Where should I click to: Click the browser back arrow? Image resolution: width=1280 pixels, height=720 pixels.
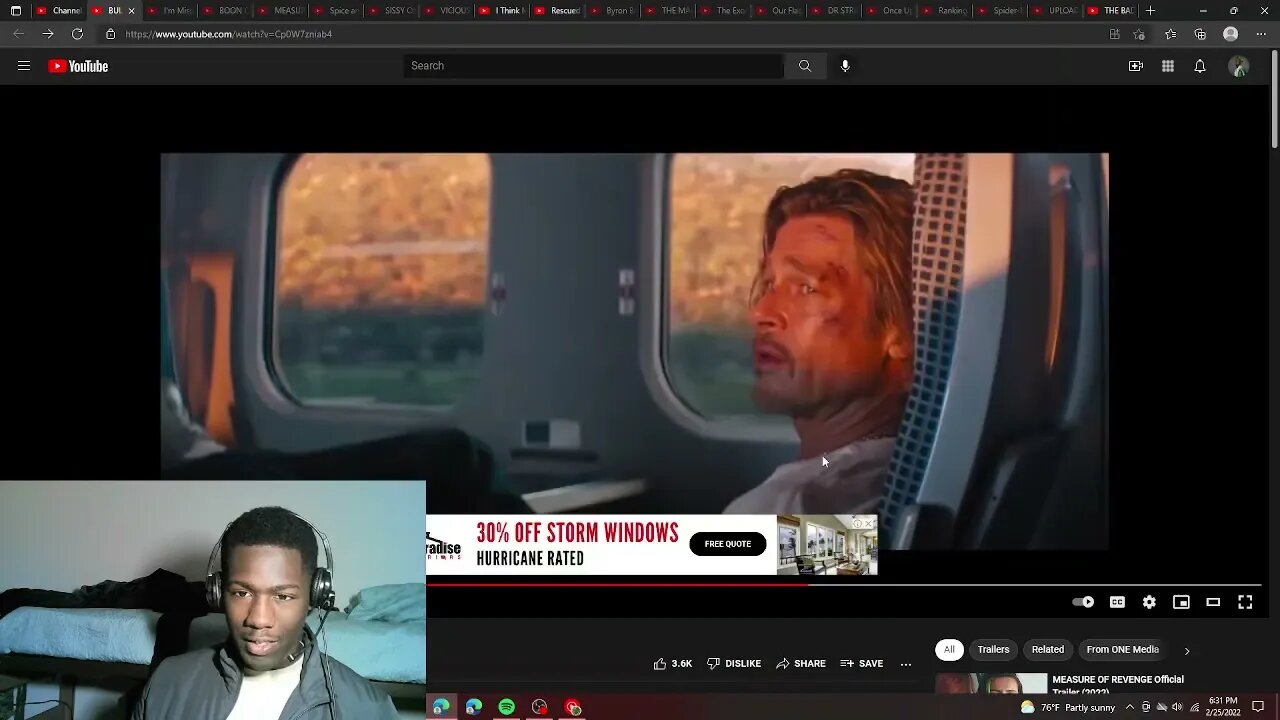pos(18,34)
